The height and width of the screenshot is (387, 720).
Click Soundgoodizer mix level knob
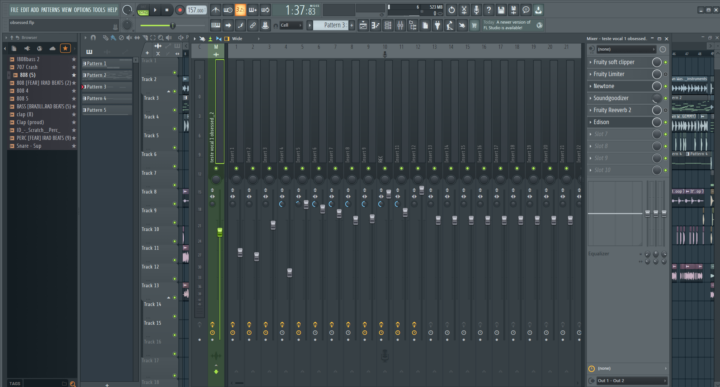(x=657, y=98)
